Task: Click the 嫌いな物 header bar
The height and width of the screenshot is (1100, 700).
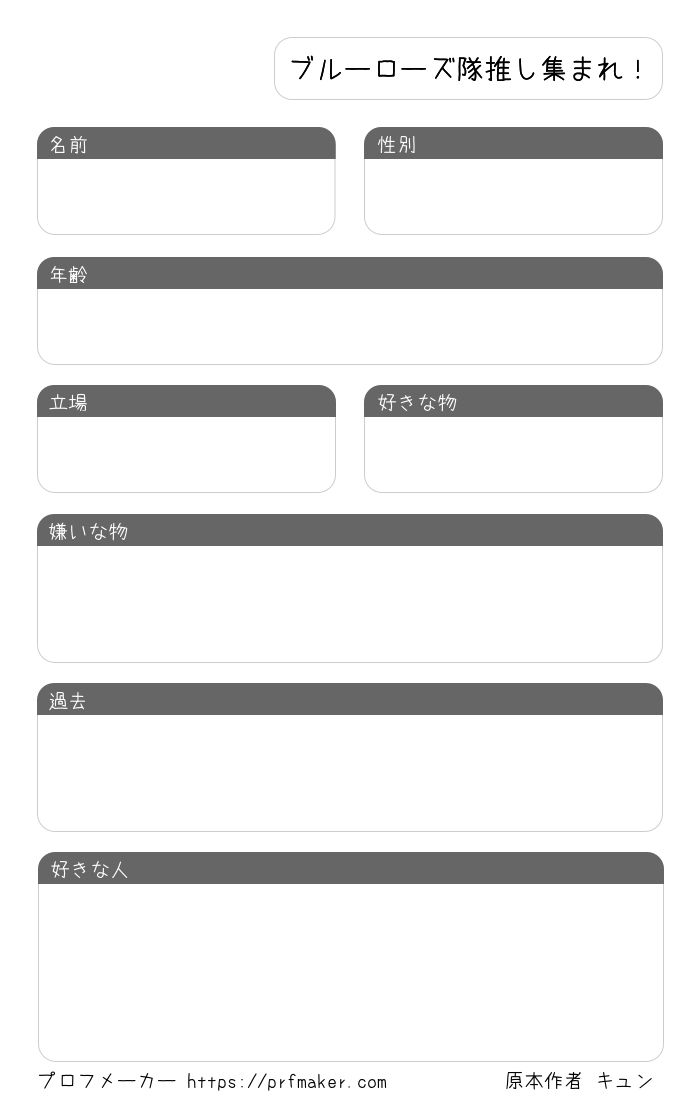Action: click(350, 530)
